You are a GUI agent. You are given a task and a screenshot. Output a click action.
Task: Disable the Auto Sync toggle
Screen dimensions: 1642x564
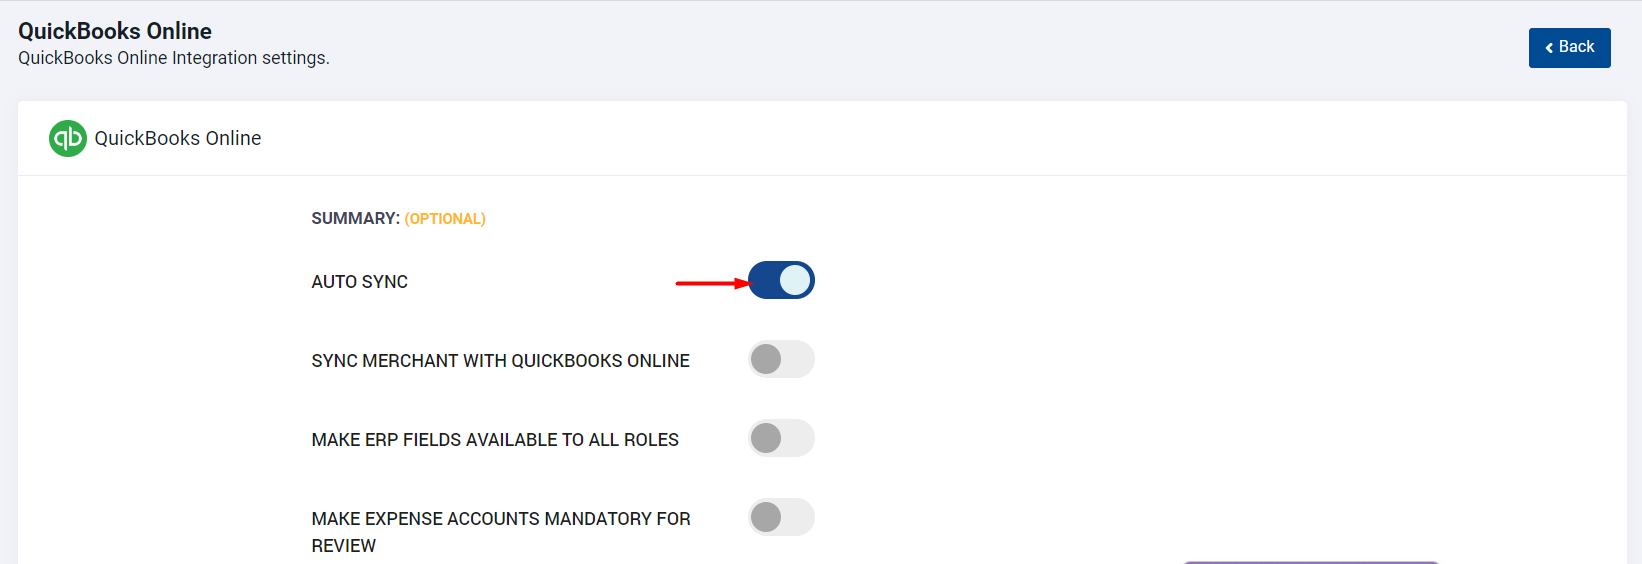(781, 280)
